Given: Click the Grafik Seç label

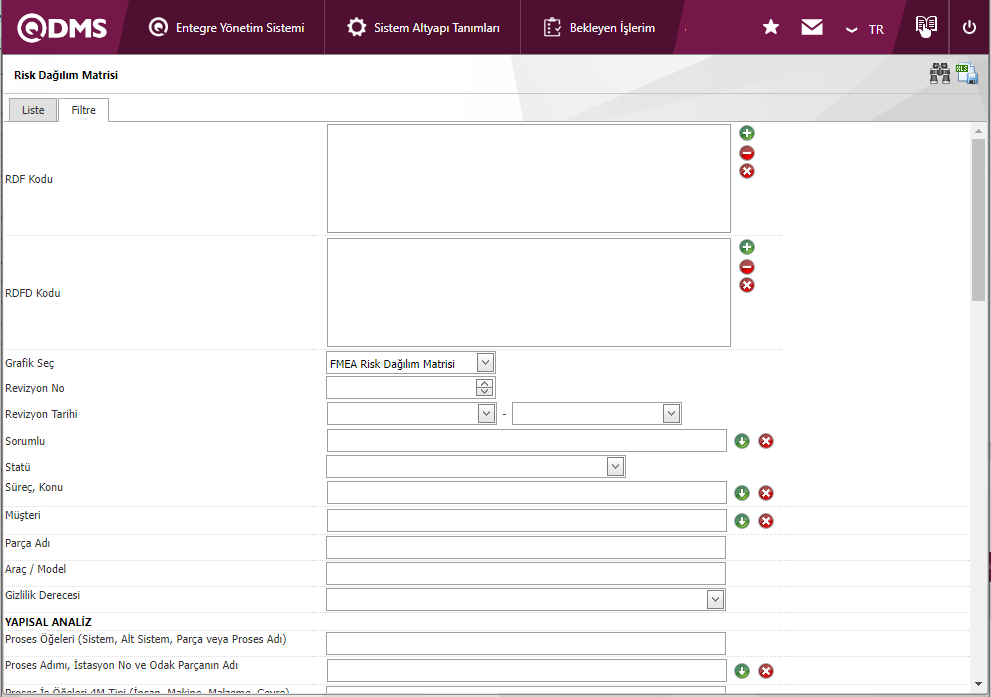Looking at the screenshot, I should pos(30,363).
